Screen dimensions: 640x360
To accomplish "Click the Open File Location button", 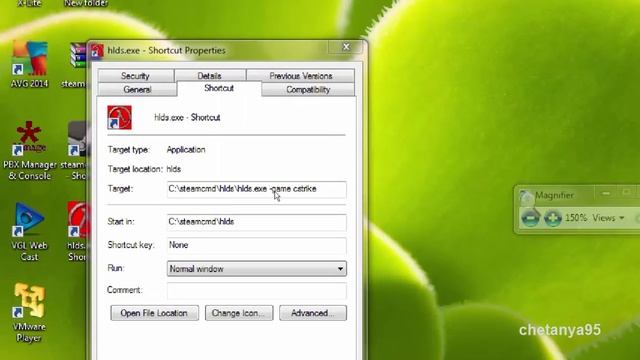I will [x=154, y=313].
